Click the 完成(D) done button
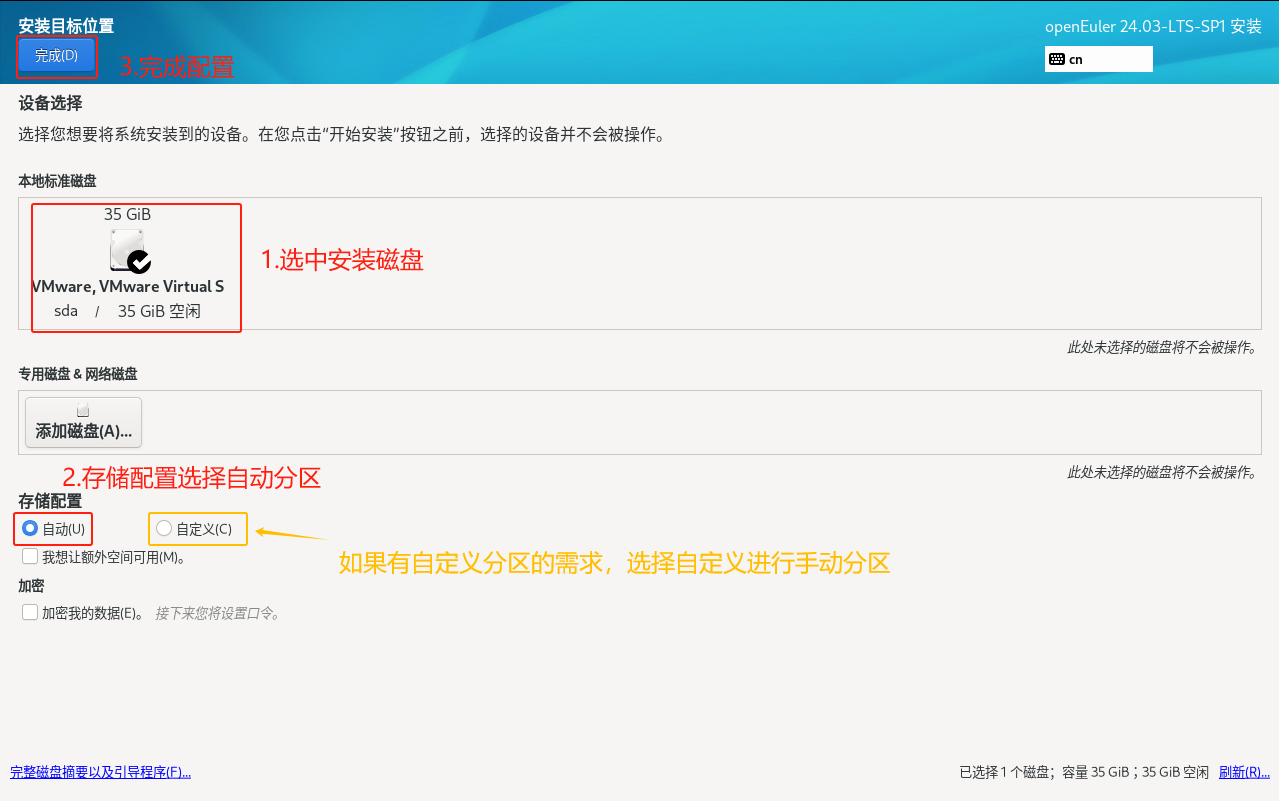 click(x=57, y=56)
